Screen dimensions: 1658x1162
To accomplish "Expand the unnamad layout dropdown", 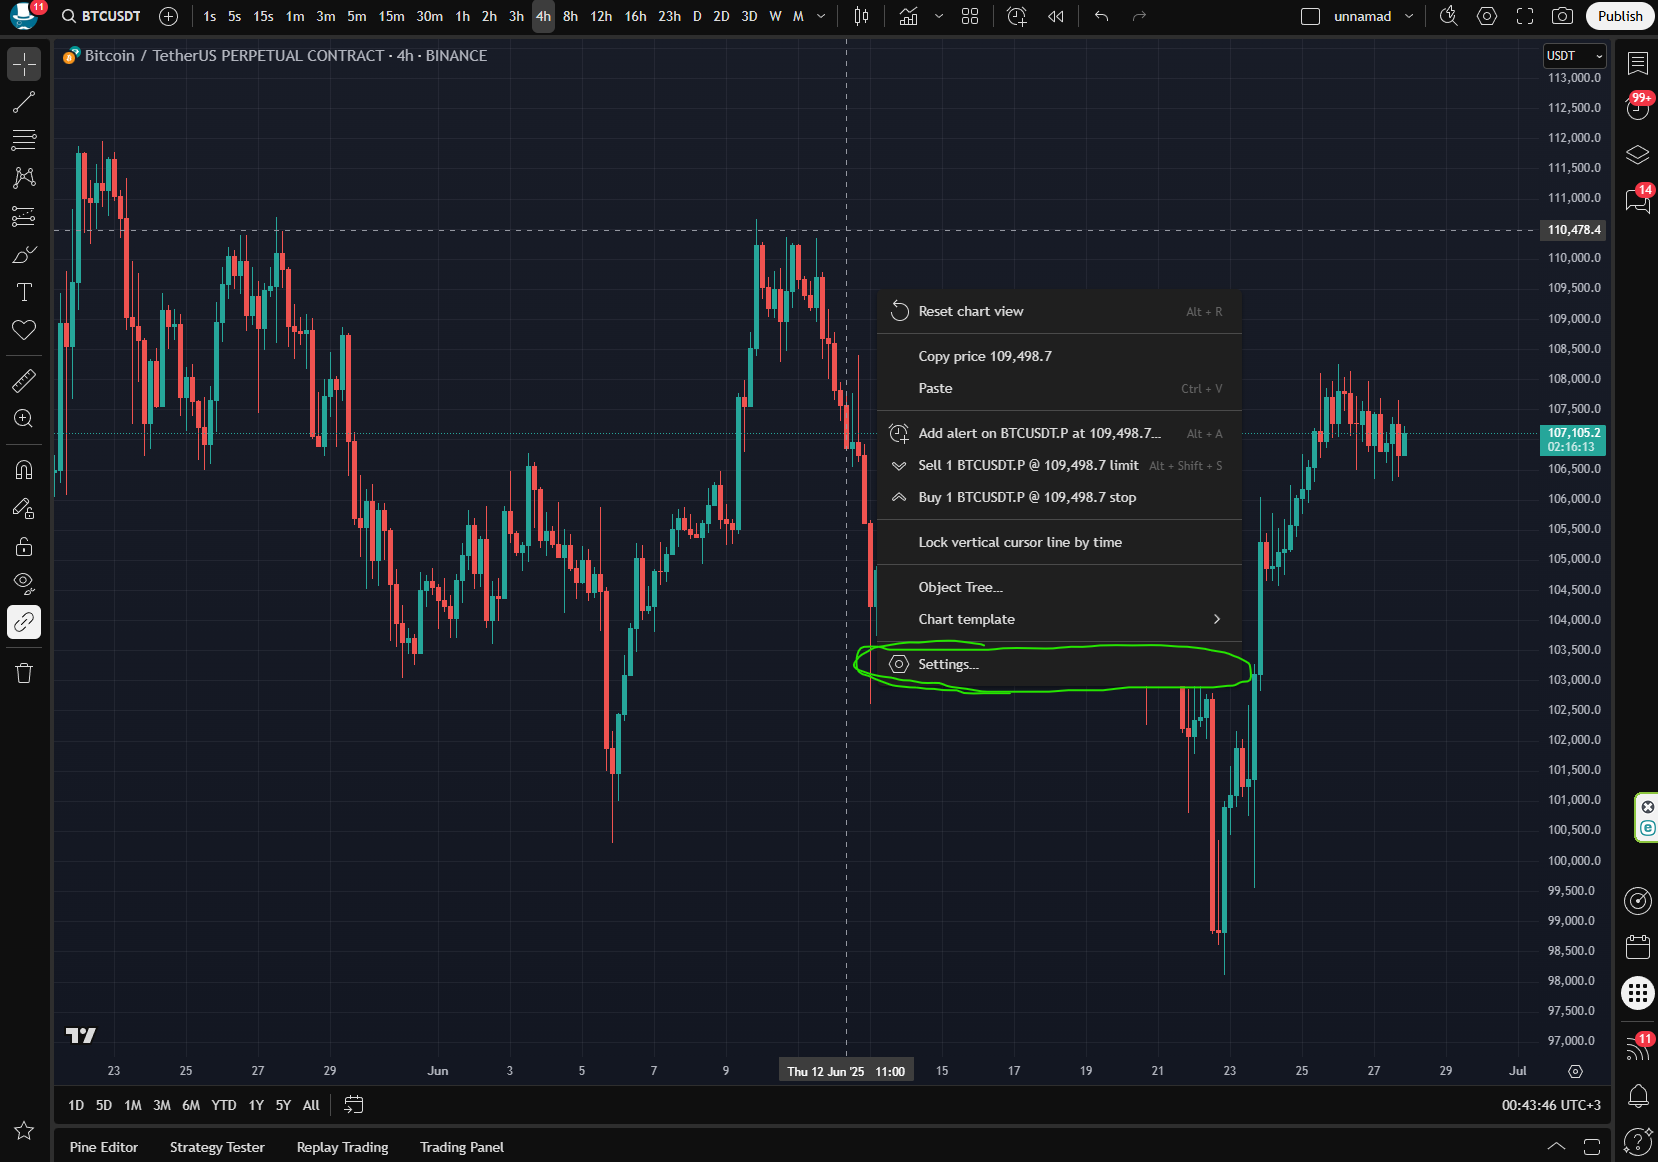I will tap(1409, 16).
